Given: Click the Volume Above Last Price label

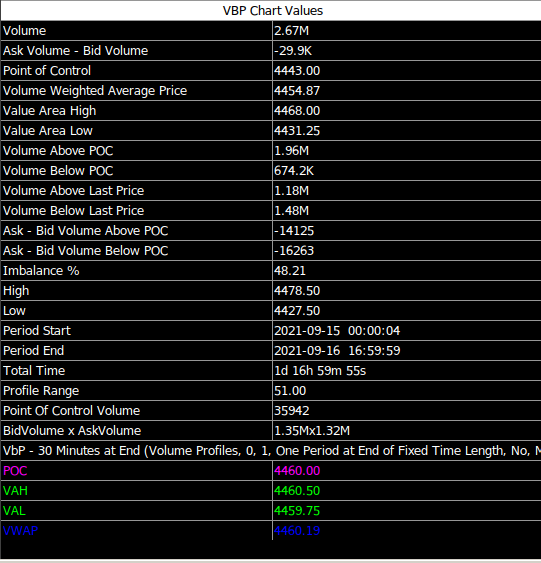Looking at the screenshot, I should pyautogui.click(x=74, y=191).
